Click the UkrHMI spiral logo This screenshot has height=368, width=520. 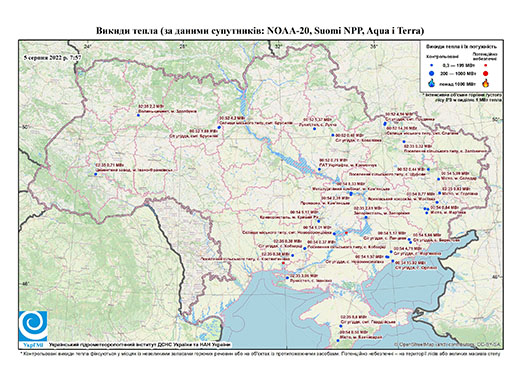33,326
